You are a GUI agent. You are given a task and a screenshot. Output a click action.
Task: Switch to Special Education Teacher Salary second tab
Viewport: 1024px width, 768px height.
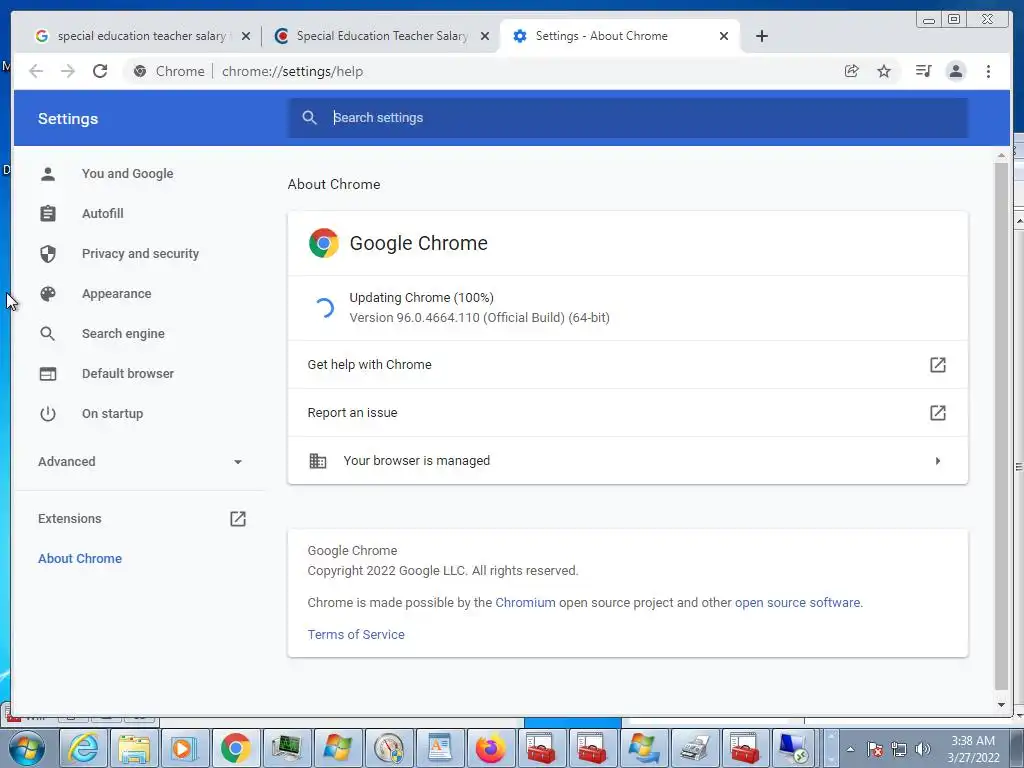click(381, 36)
